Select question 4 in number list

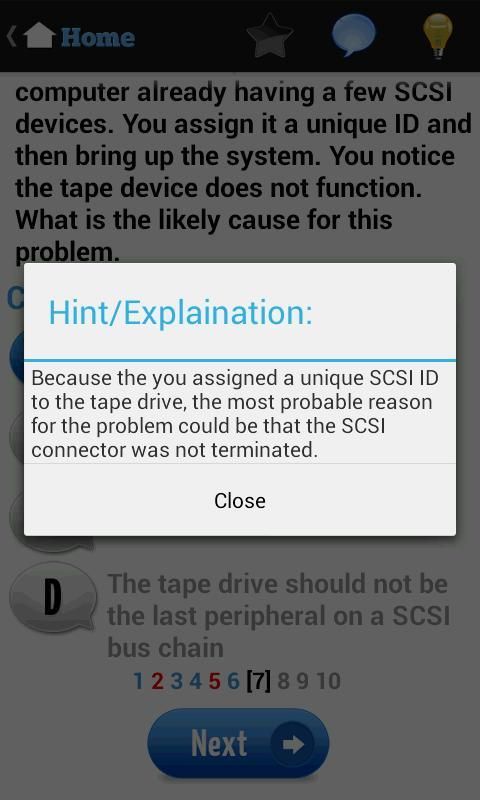pyautogui.click(x=195, y=681)
